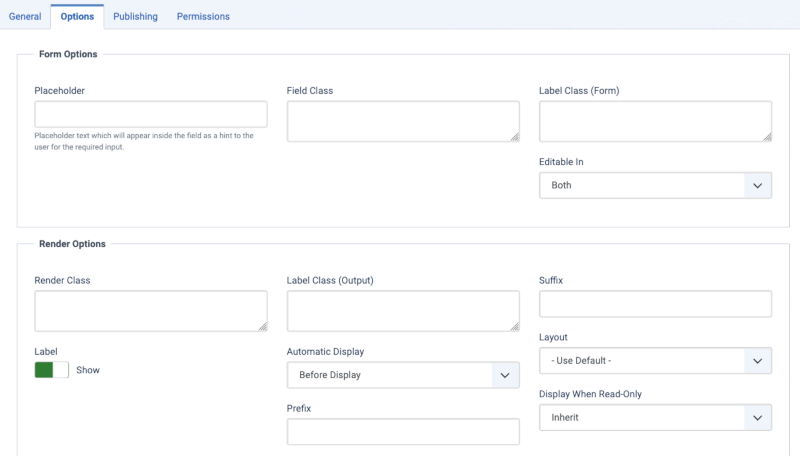Viewport: 800px width, 456px height.
Task: Expand the Layout dropdown
Action: click(655, 360)
